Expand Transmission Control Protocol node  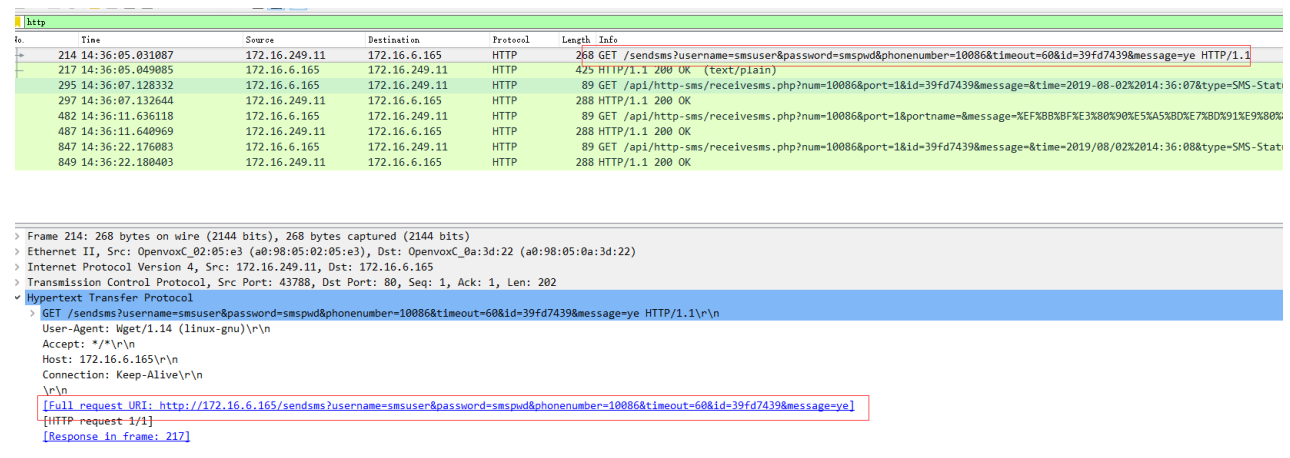coord(19,282)
